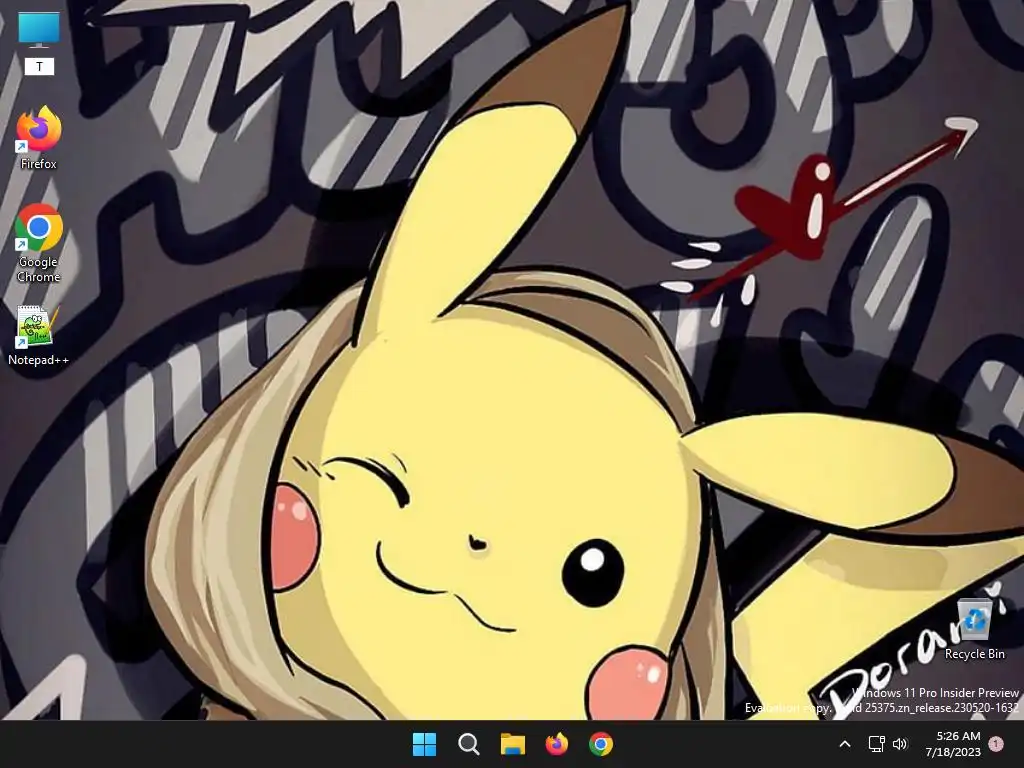Launch Firefox from the taskbar
The width and height of the screenshot is (1024, 768).
coord(556,744)
